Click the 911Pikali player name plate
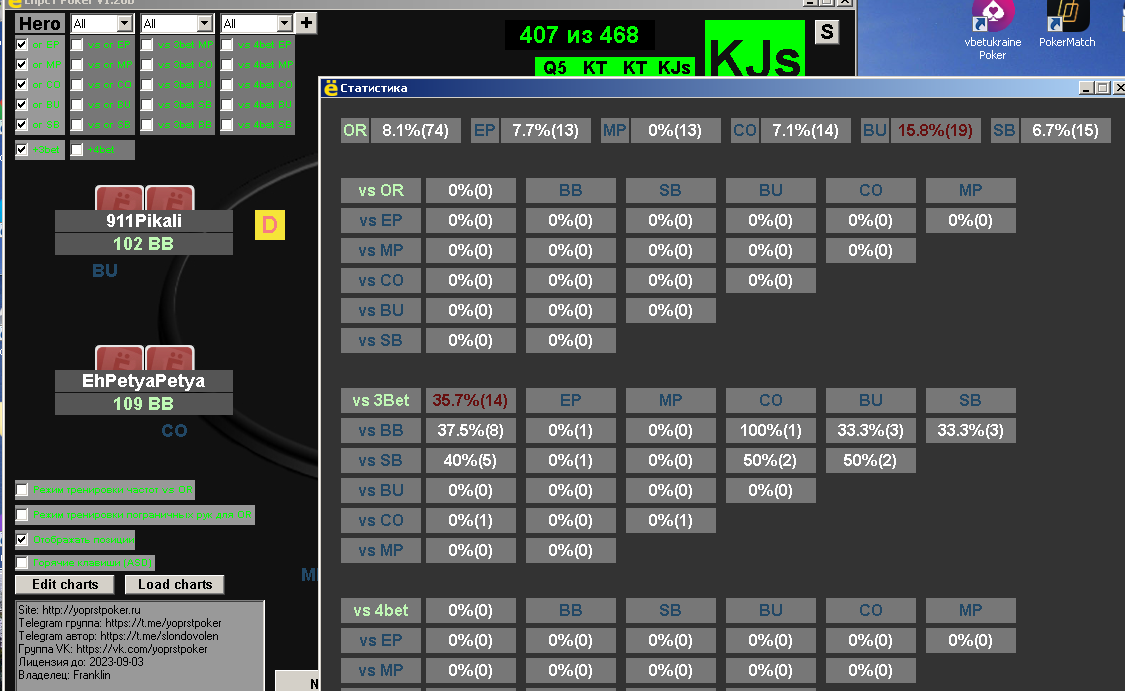 point(143,221)
